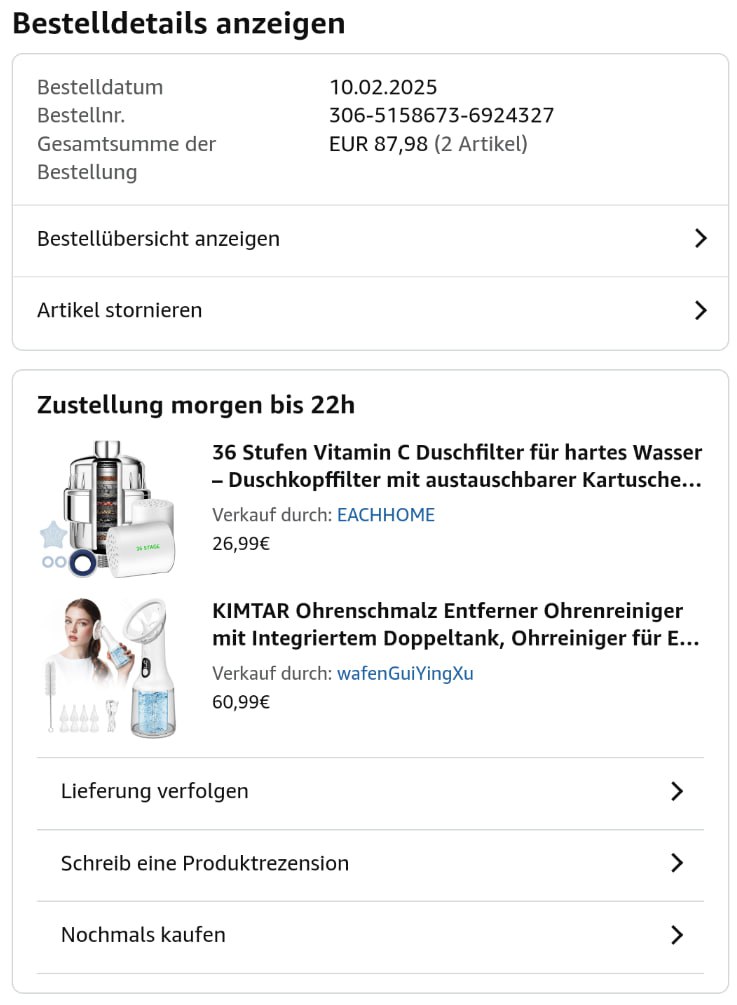Open Lieferung verfolgen
This screenshot has height=1005, width=737.
click(x=155, y=791)
